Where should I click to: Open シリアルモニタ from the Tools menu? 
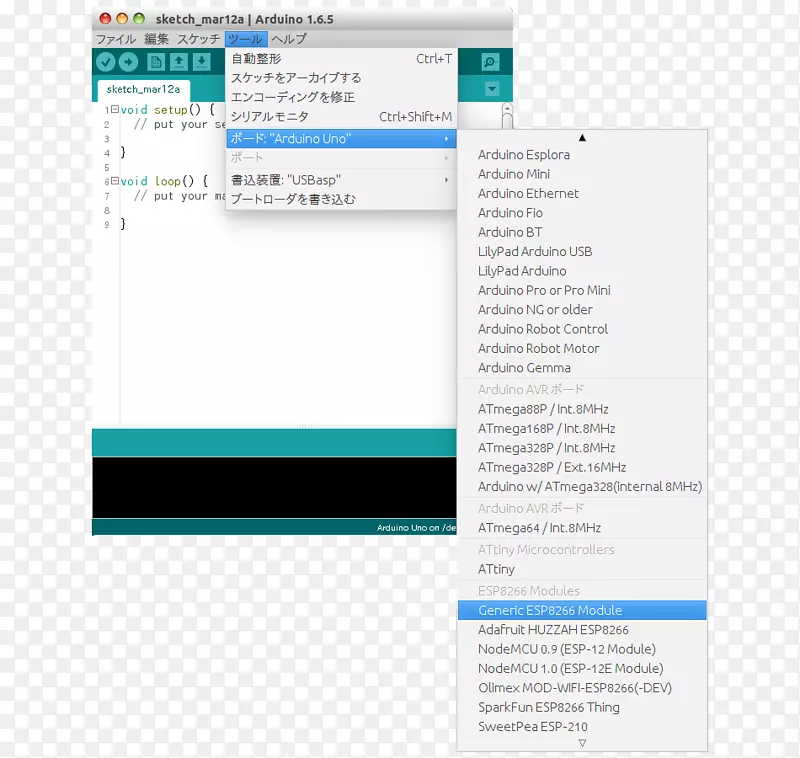(262, 116)
